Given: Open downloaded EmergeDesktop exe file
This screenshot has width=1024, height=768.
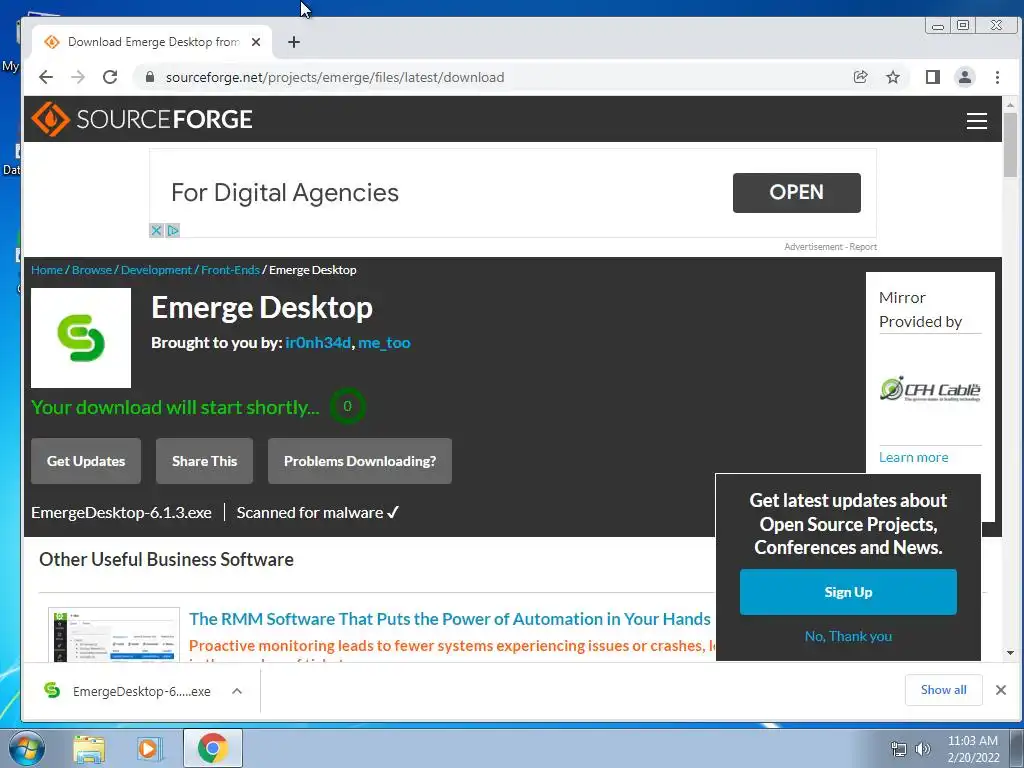Looking at the screenshot, I should [x=127, y=691].
